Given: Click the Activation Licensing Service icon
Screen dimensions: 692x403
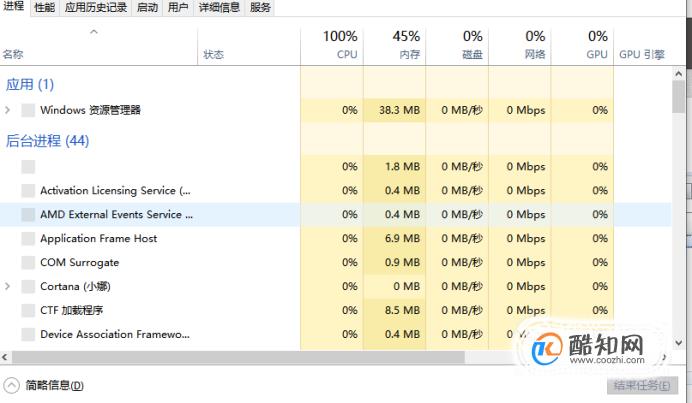Looking at the screenshot, I should click(x=28, y=190).
